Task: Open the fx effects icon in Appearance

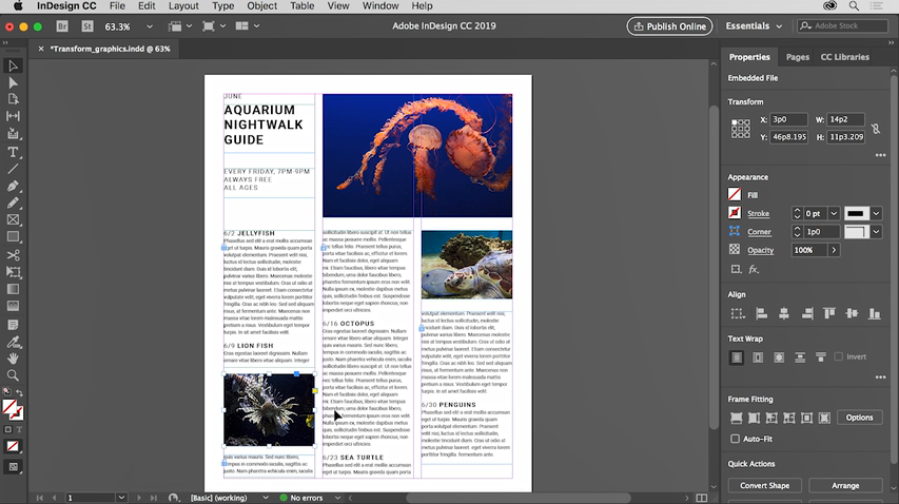Action: click(x=754, y=269)
